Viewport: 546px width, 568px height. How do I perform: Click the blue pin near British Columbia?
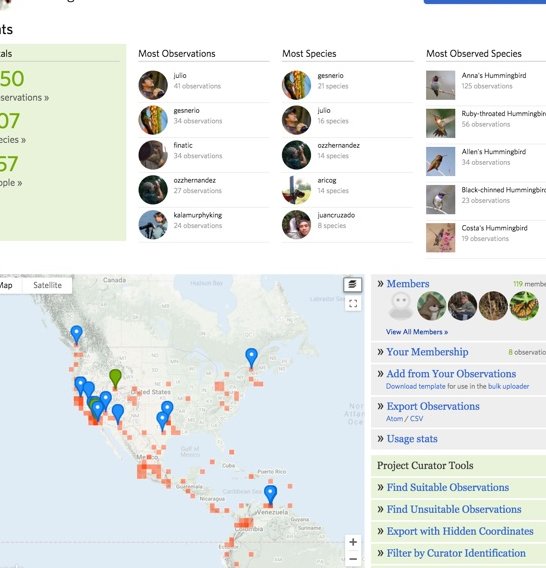[x=76, y=334]
